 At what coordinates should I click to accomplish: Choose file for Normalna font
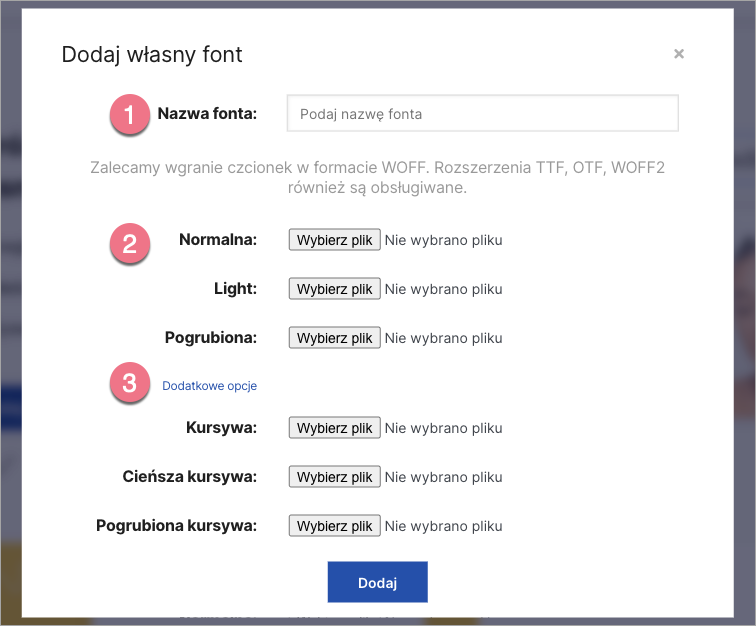click(x=334, y=240)
